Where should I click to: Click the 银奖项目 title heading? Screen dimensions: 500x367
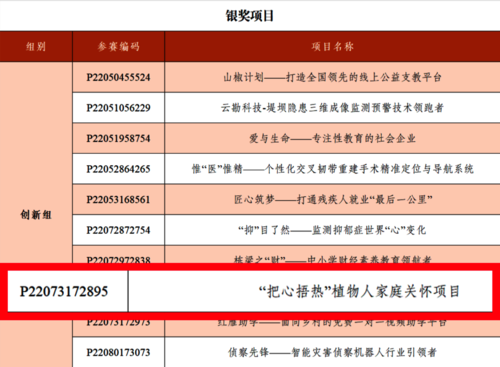point(250,16)
